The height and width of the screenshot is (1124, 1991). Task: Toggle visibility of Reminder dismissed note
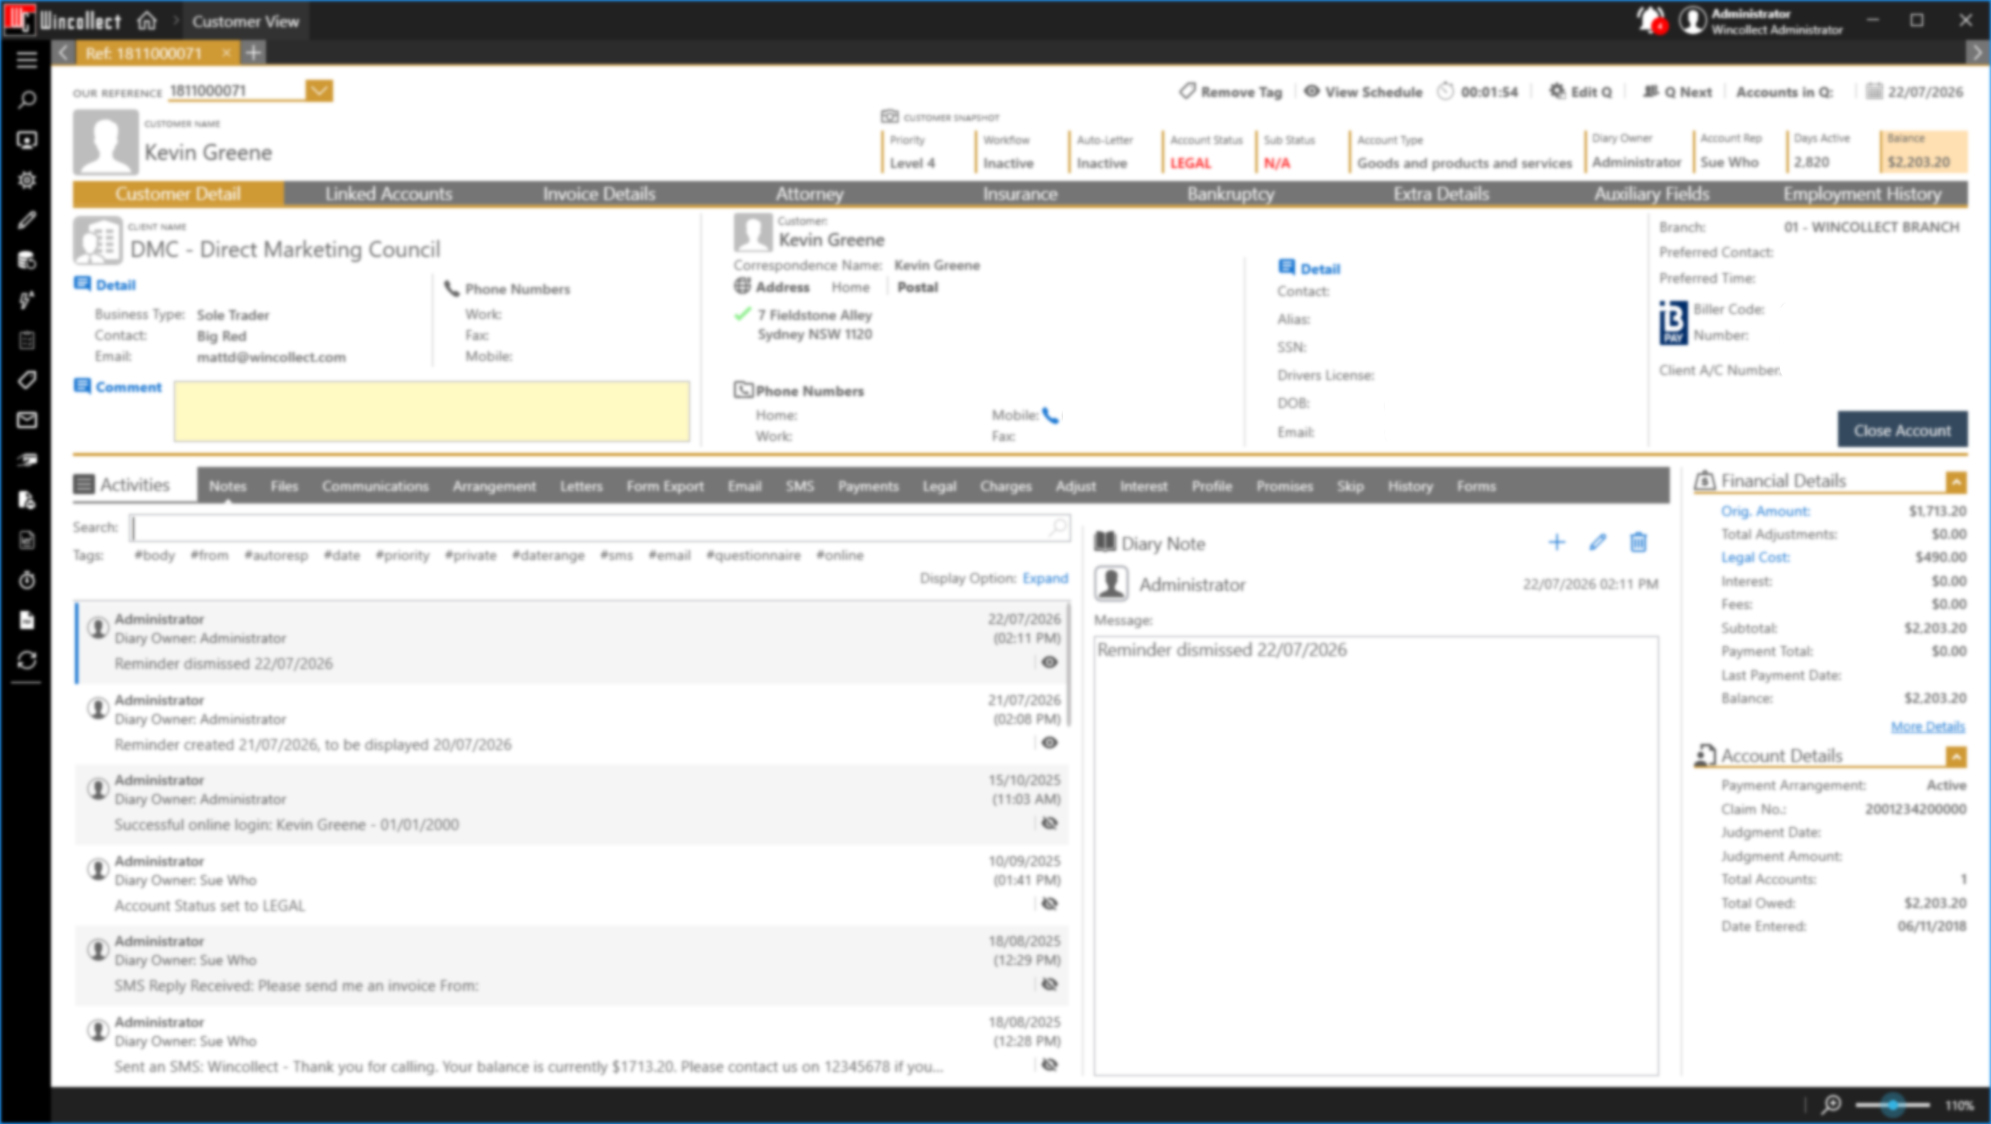tap(1049, 662)
